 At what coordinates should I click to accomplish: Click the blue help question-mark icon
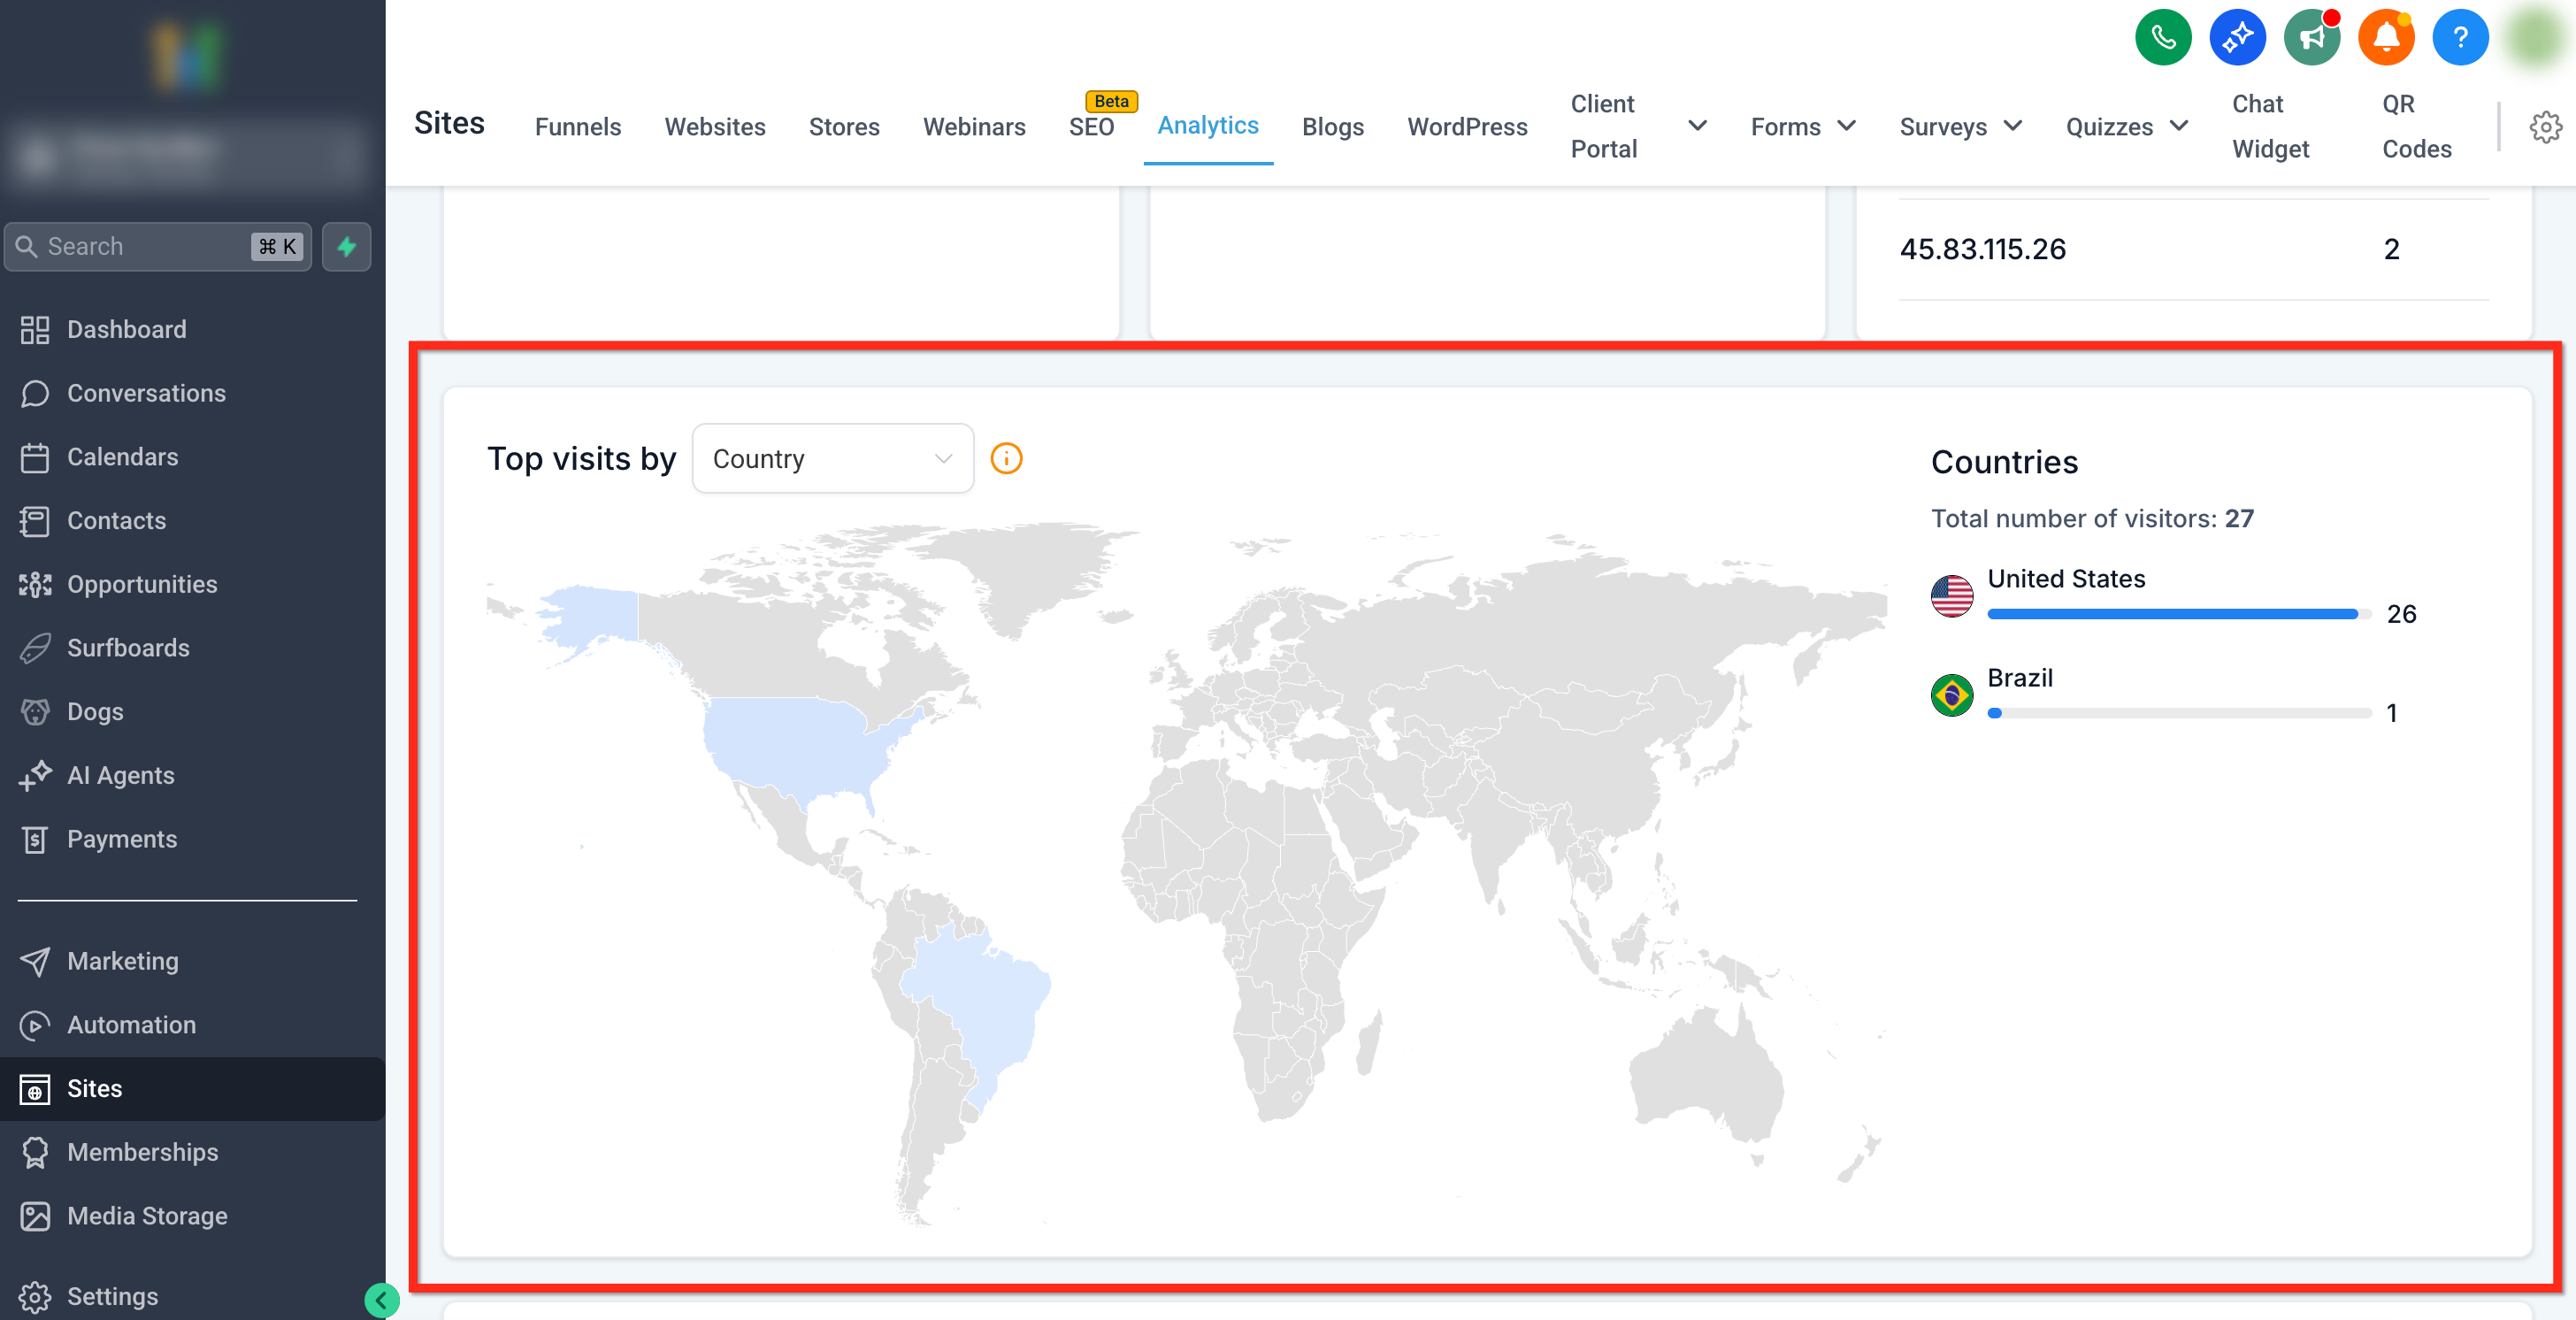(2459, 38)
